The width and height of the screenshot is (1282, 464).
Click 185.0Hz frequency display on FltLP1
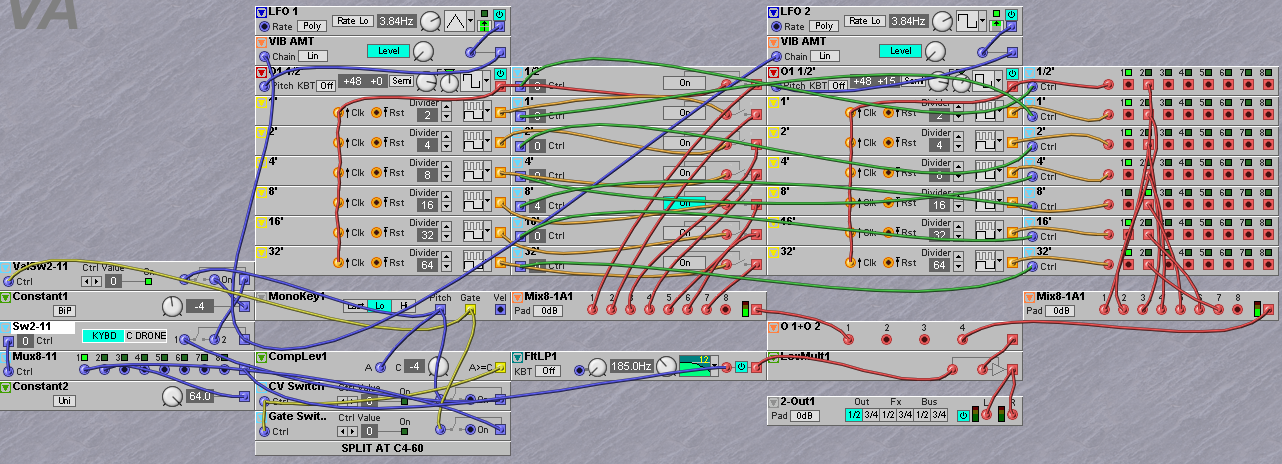click(631, 367)
